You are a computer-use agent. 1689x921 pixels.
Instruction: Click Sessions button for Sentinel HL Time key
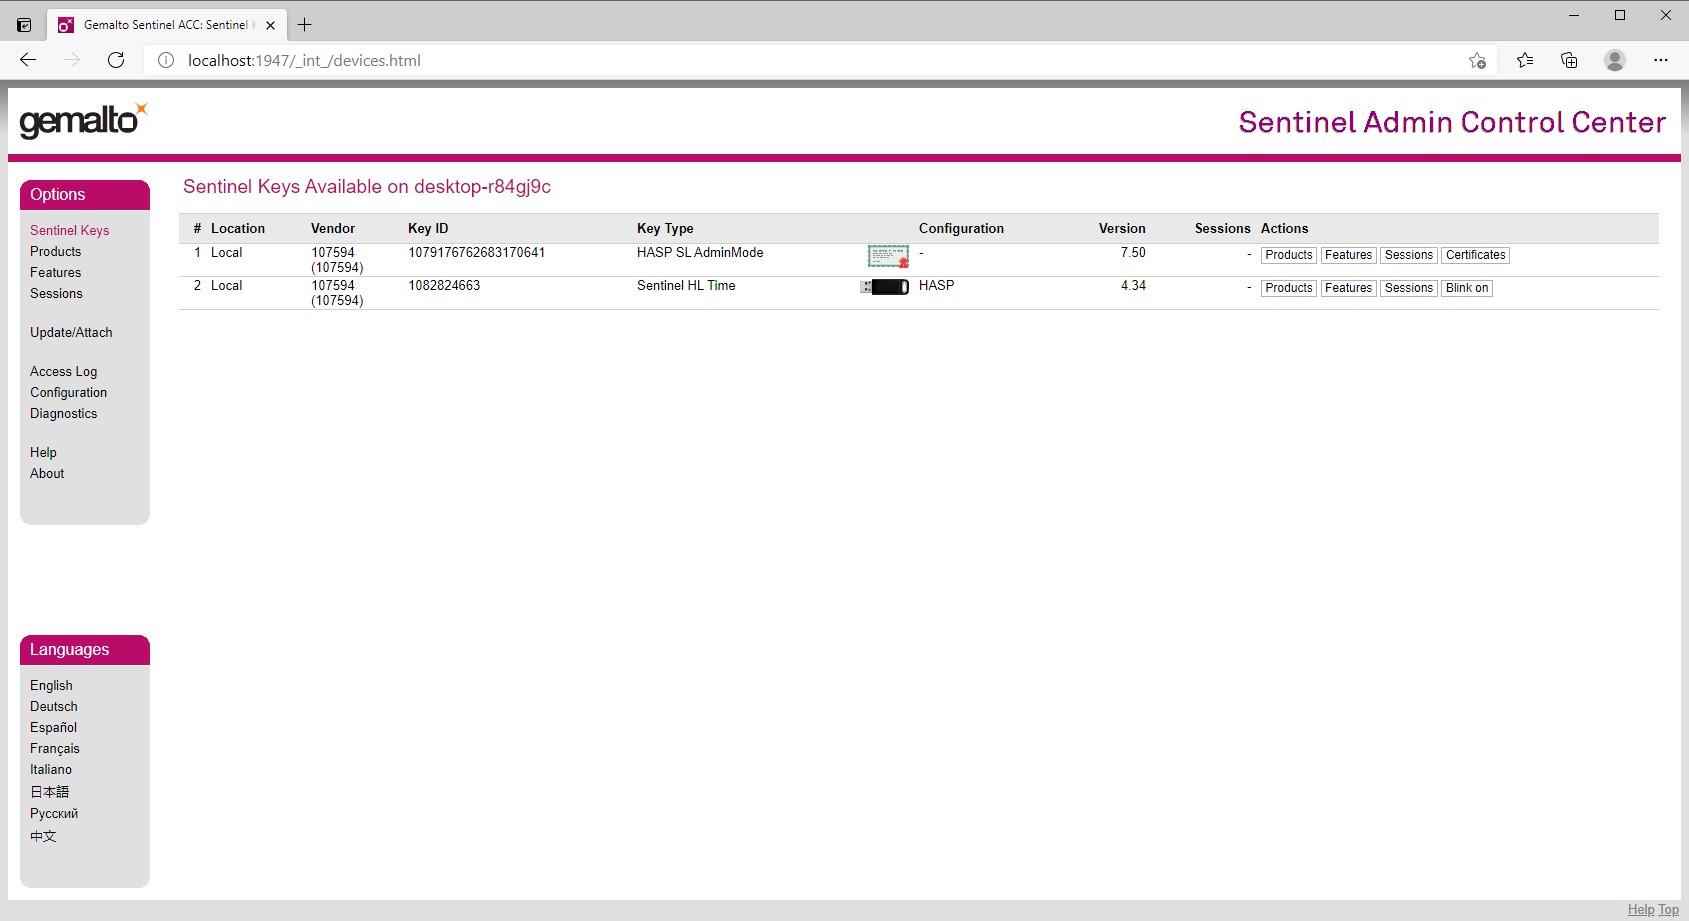[1409, 288]
